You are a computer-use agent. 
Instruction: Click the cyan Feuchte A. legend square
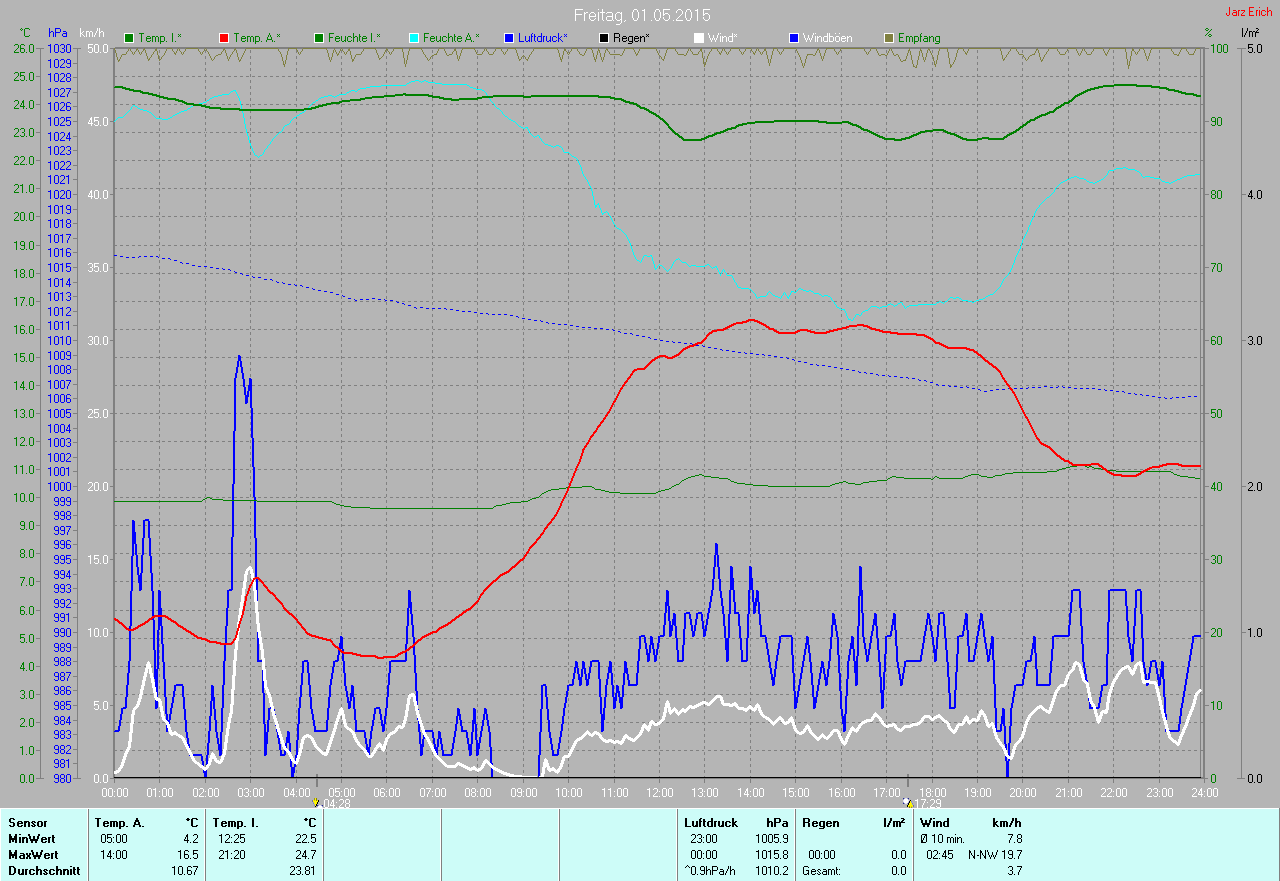414,38
